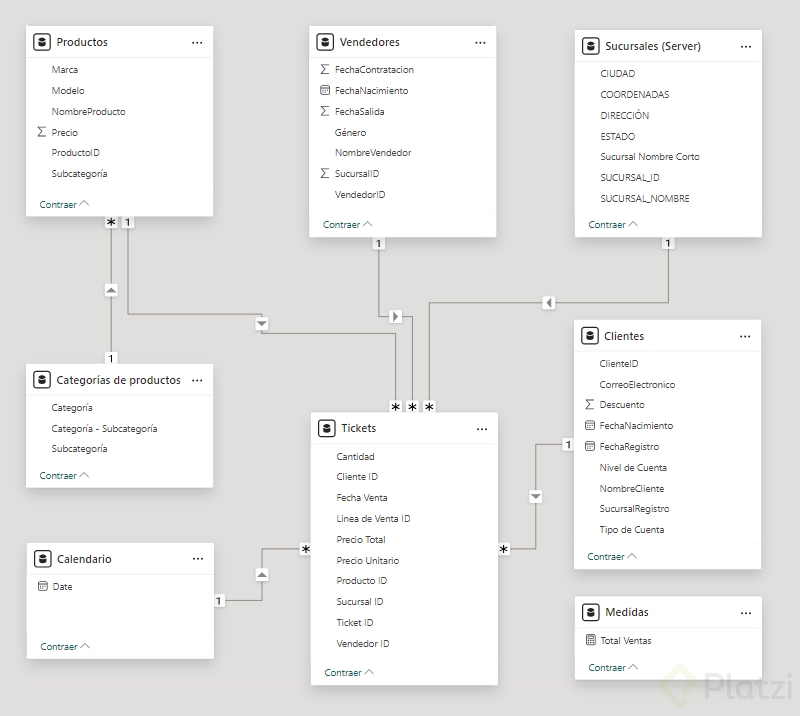Click the sigma icon next to Precio
The width and height of the screenshot is (800, 716).
click(42, 132)
